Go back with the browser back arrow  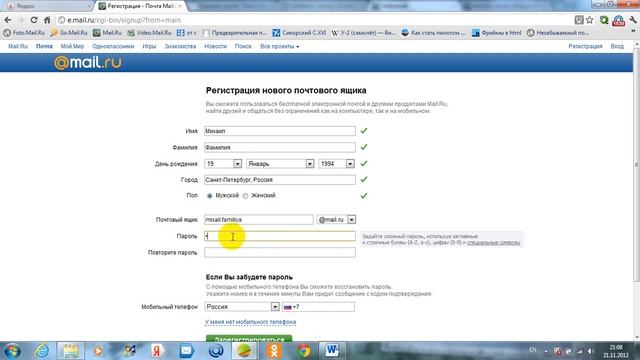coord(8,20)
